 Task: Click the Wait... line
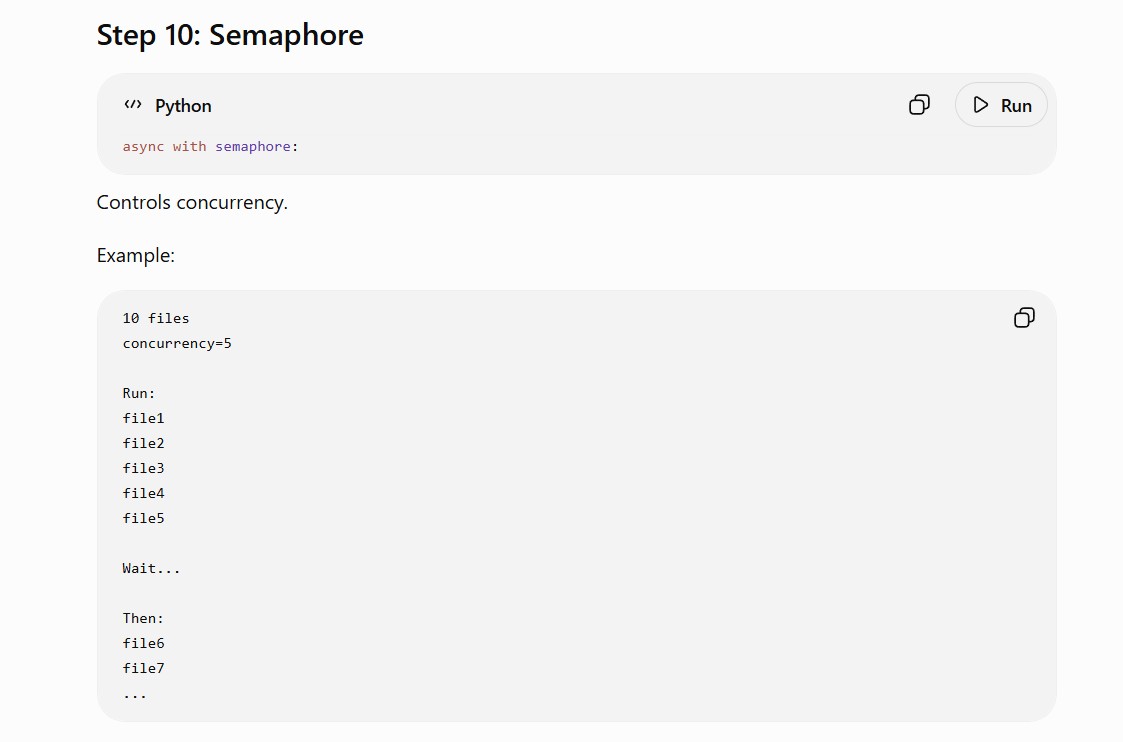[151, 569]
